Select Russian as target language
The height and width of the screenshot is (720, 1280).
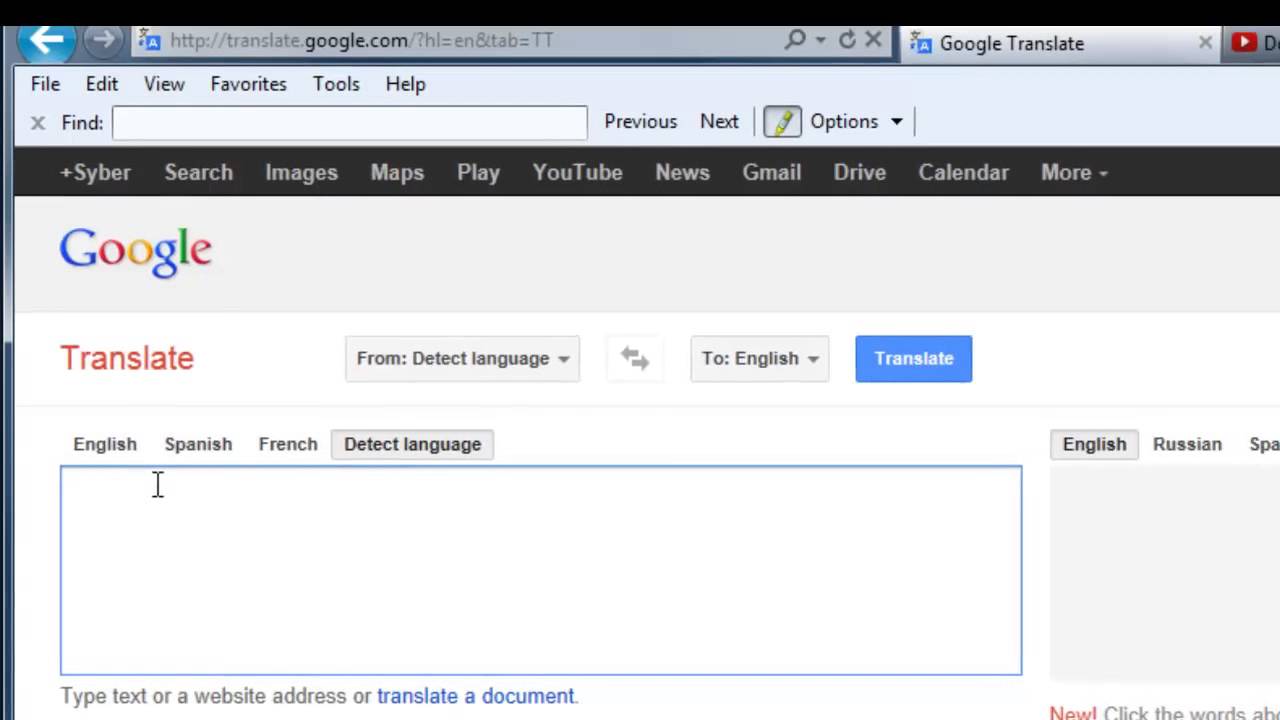pyautogui.click(x=1187, y=444)
